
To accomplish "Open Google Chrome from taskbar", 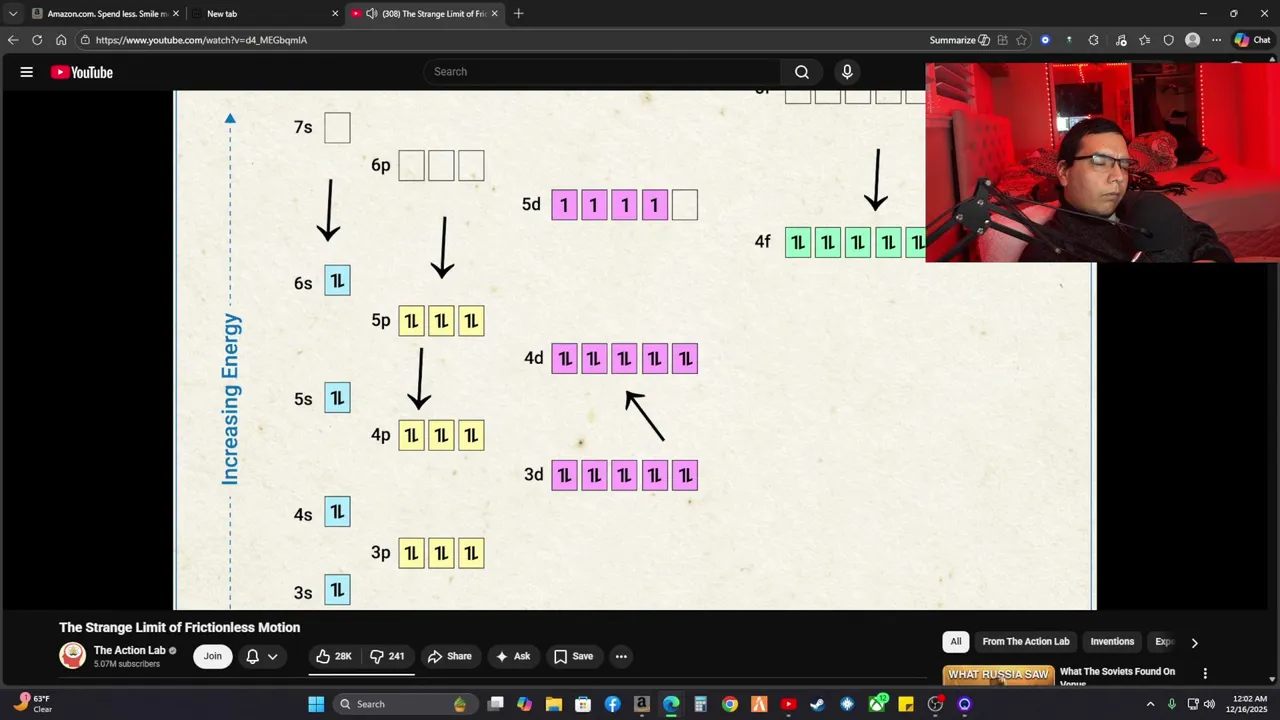I will click(730, 704).
